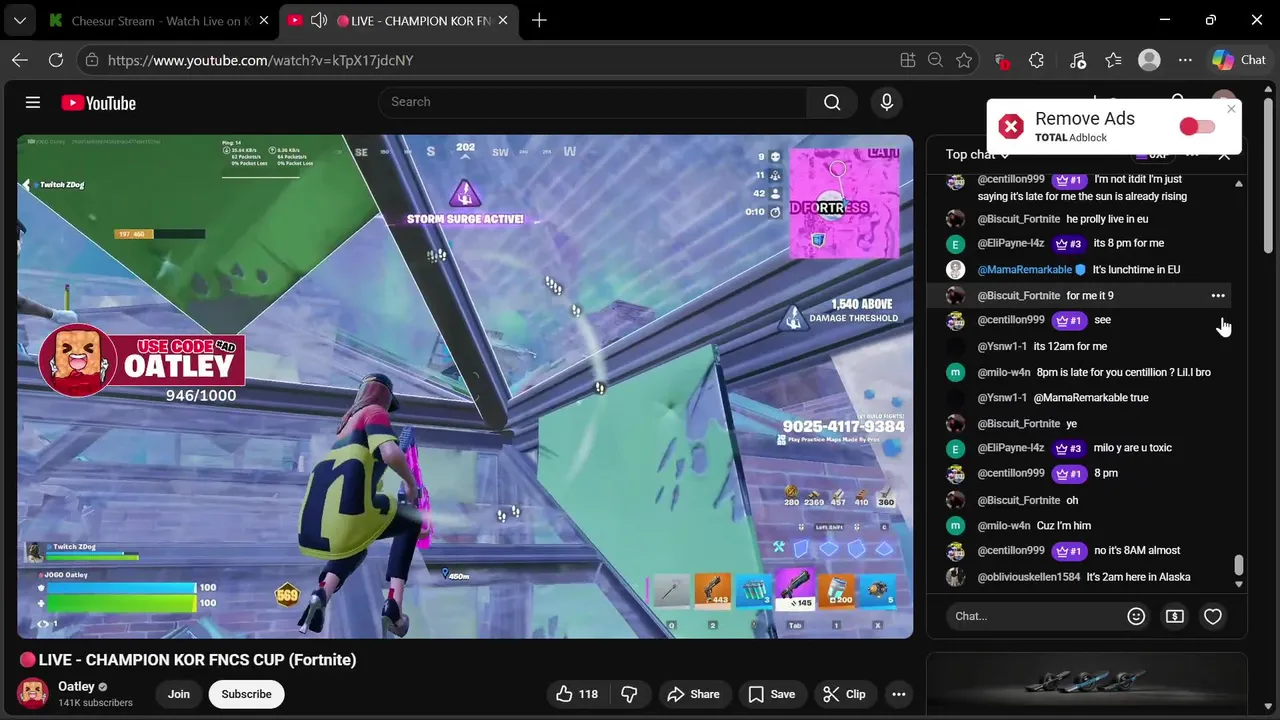Refresh the current page

click(56, 60)
